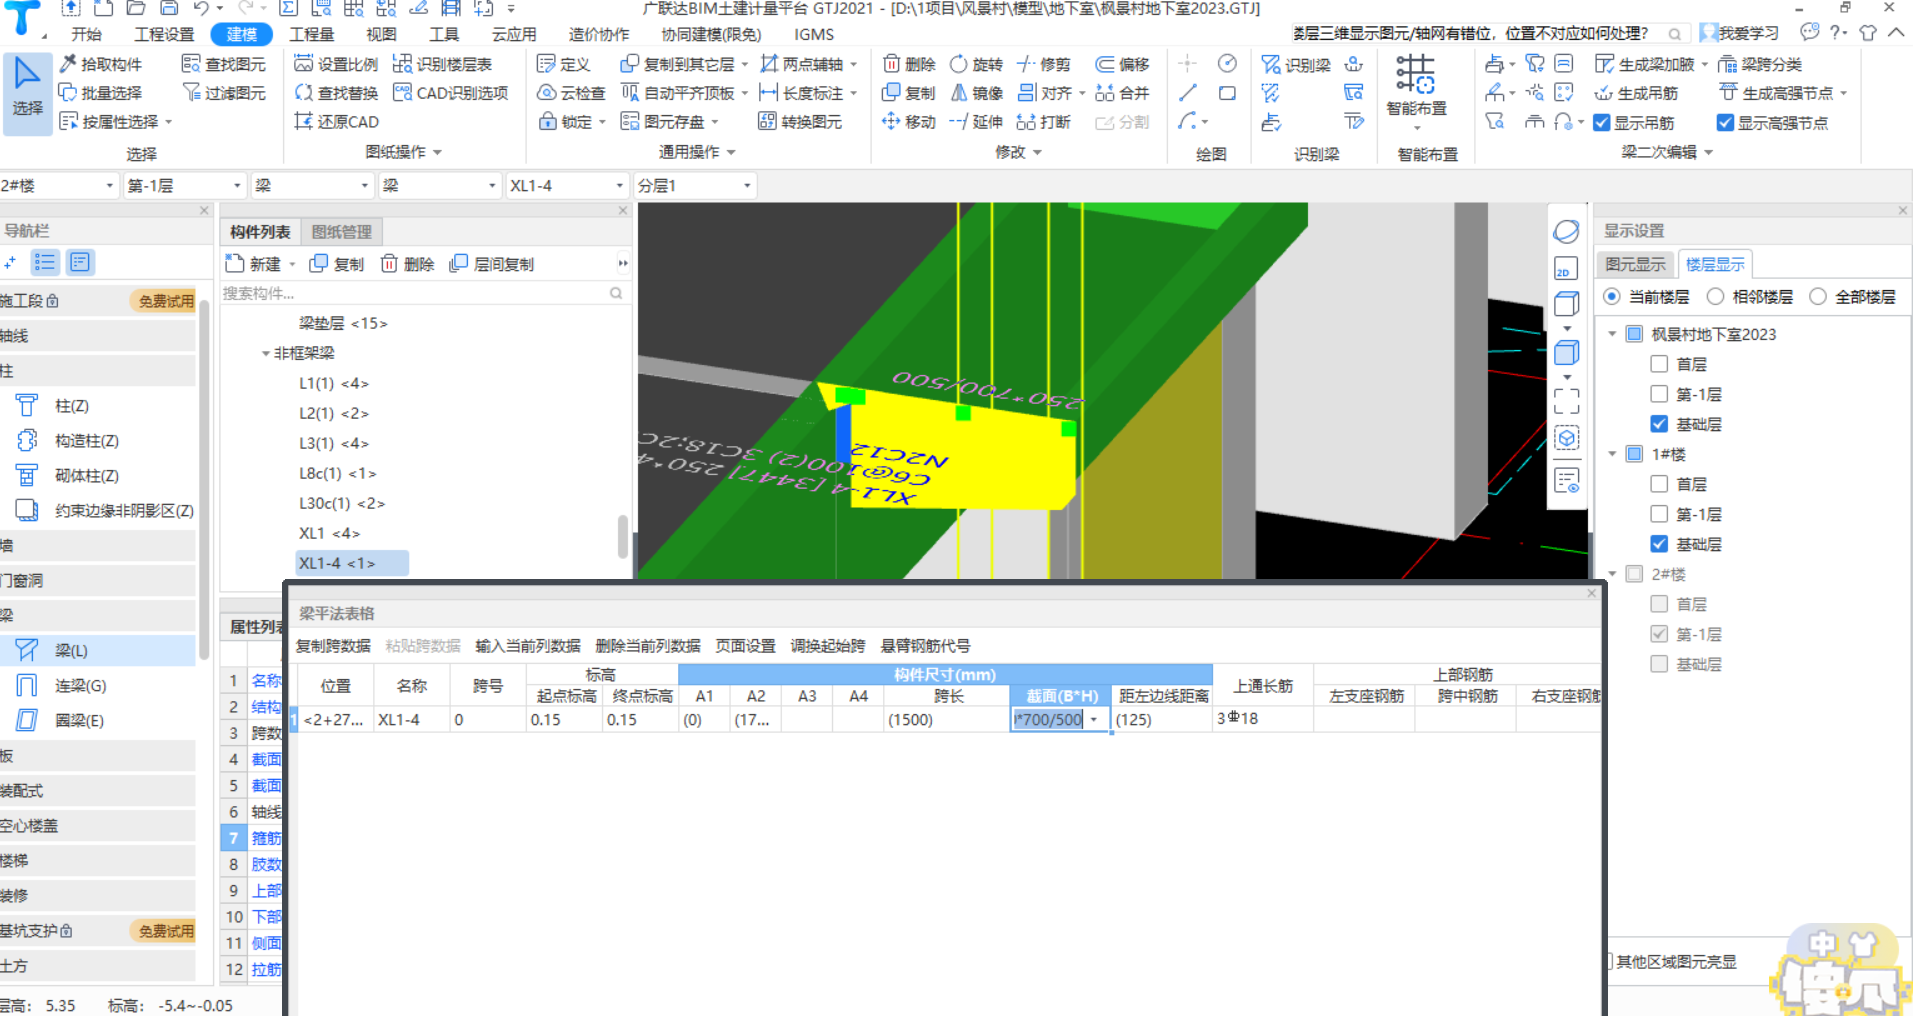Viewport: 1913px width, 1016px height.
Task: Open the 视图 menu tab
Action: coord(381,34)
